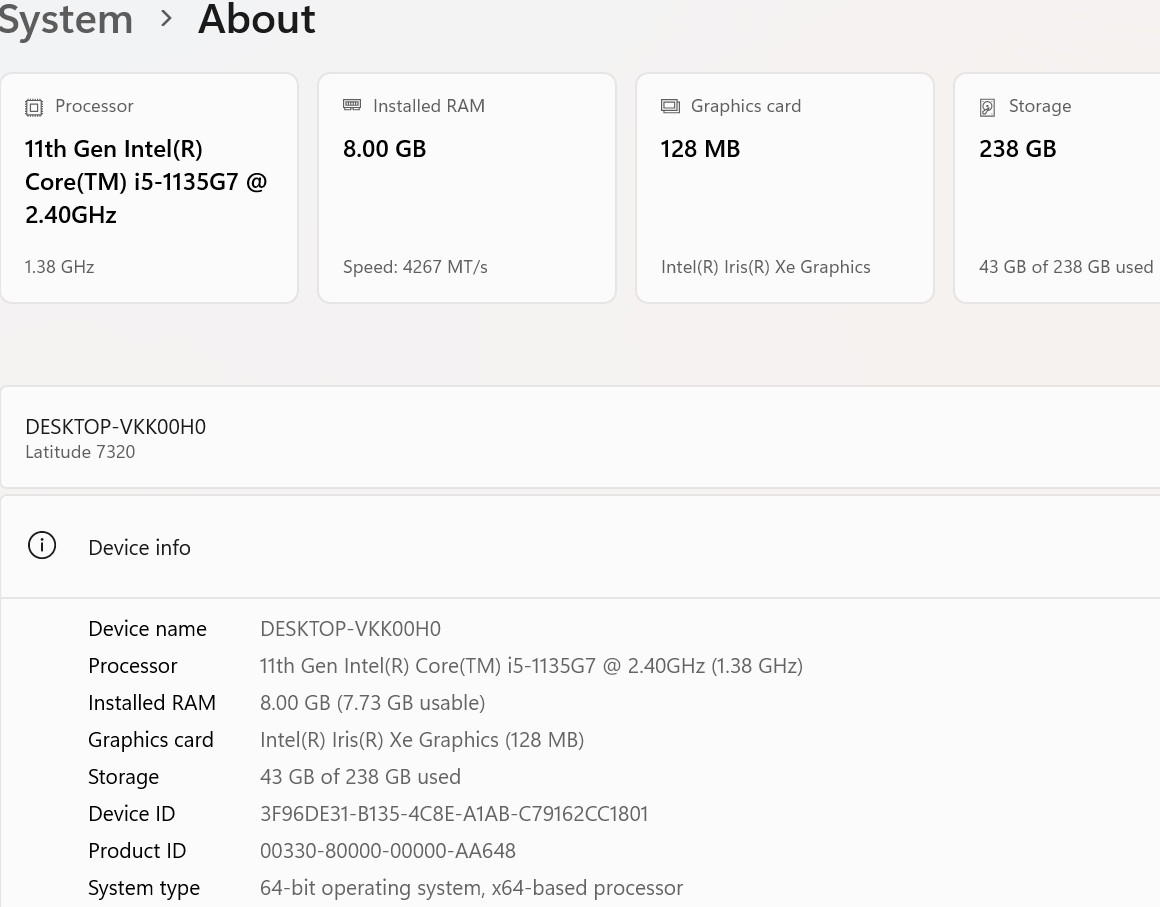Select the Device name value DESKTOP-VKK00H0 in Device info

click(351, 629)
